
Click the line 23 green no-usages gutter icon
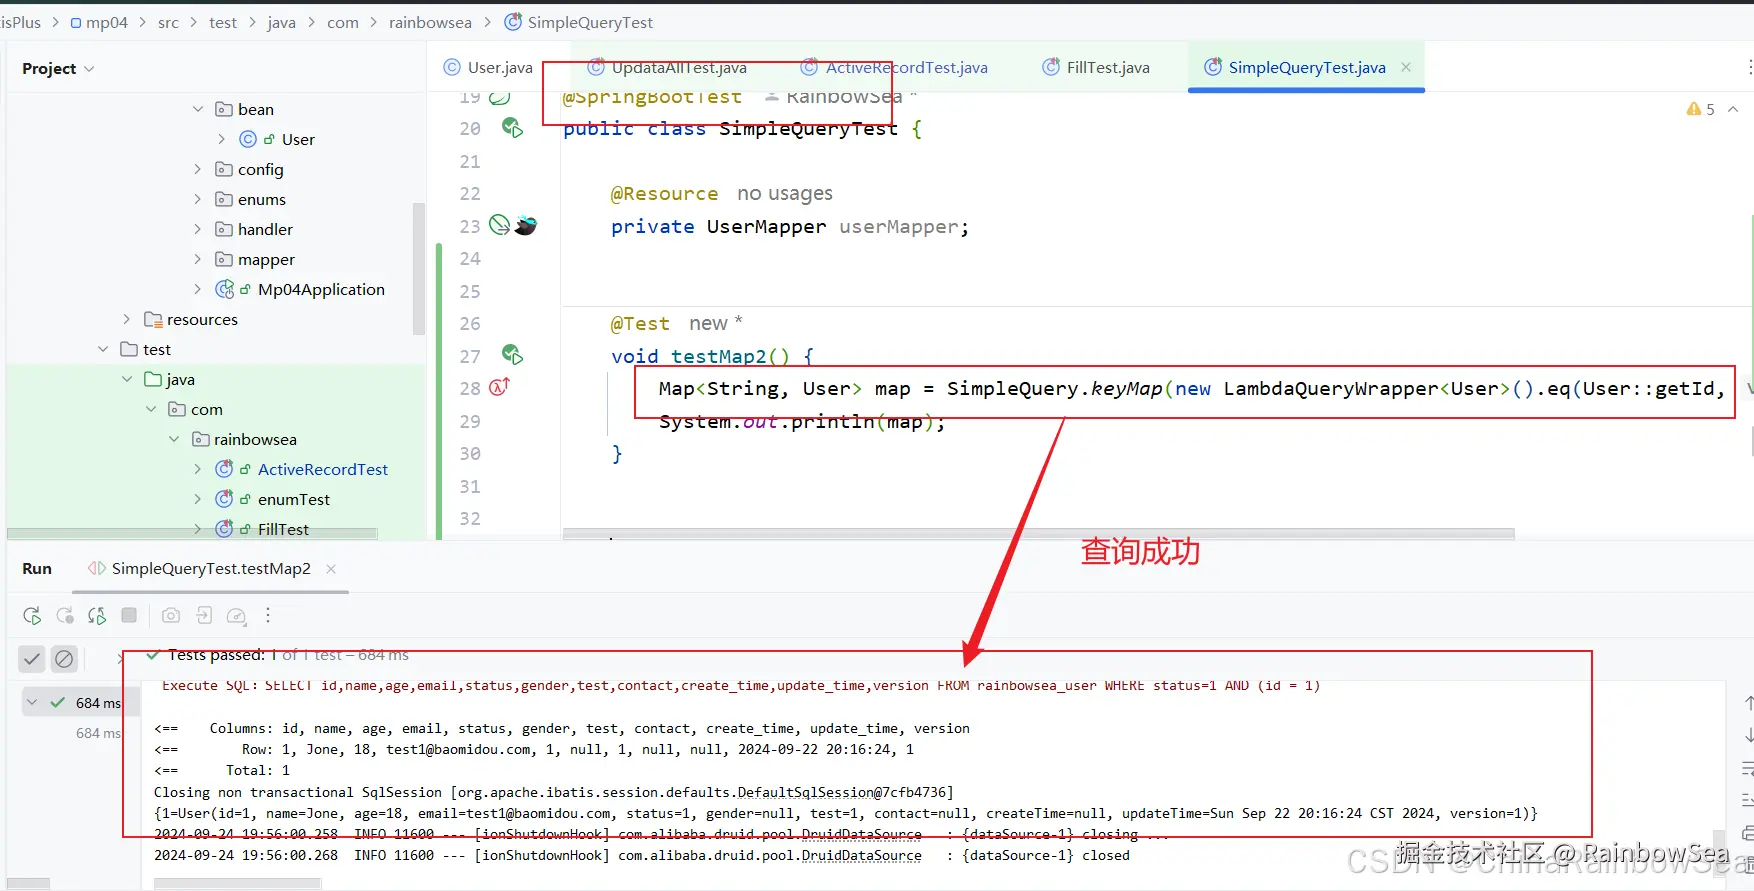(x=500, y=226)
